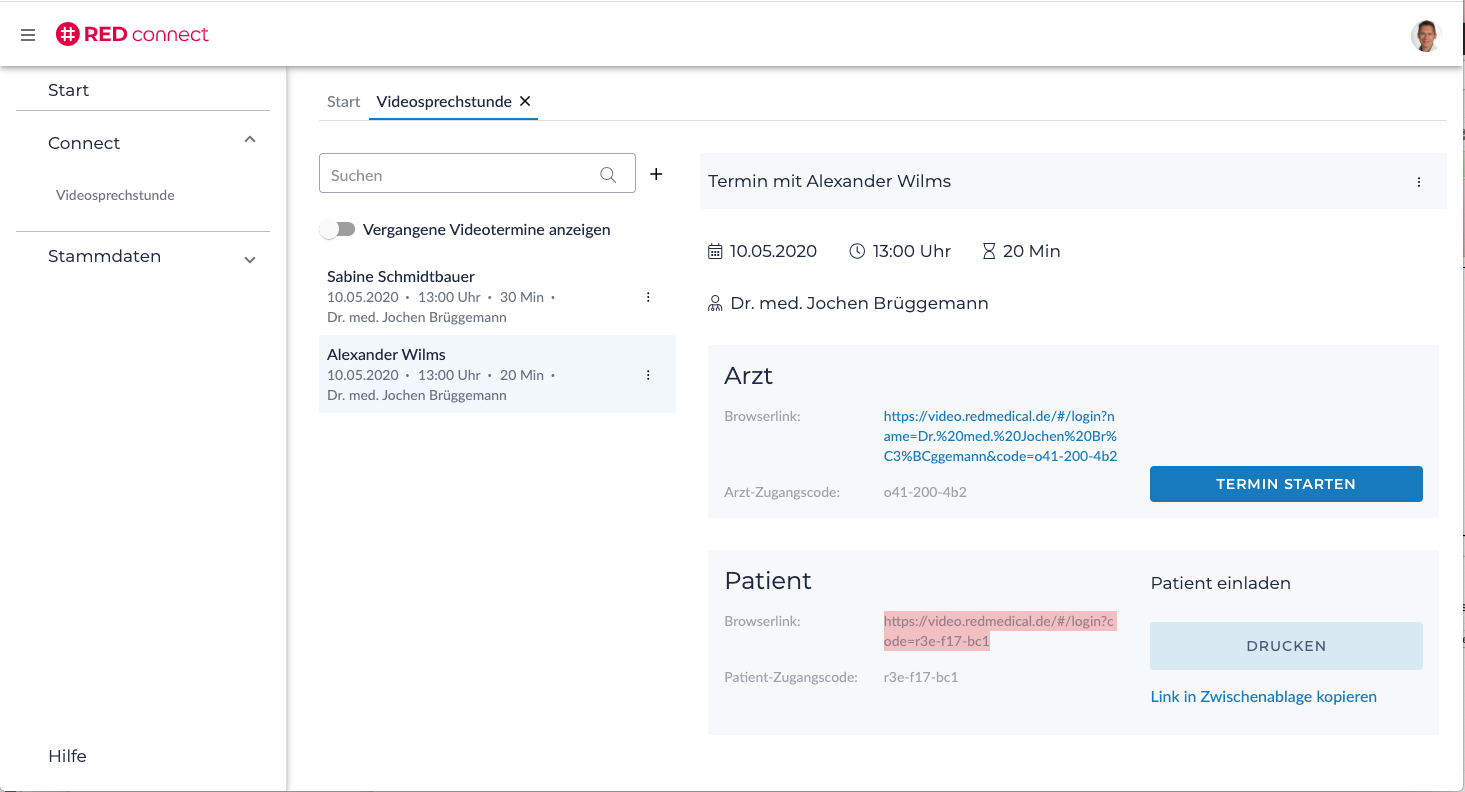Open options menu for Alexander Wilms entry

(x=648, y=375)
